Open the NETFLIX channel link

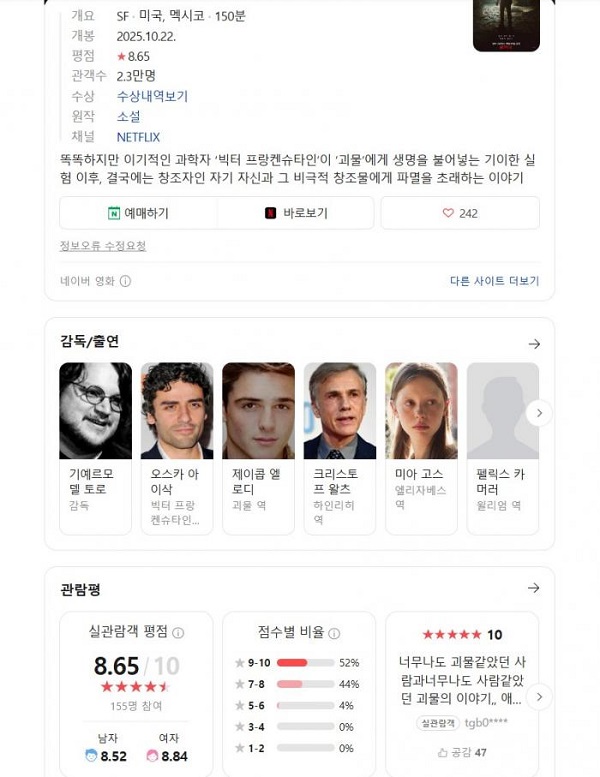pos(138,137)
